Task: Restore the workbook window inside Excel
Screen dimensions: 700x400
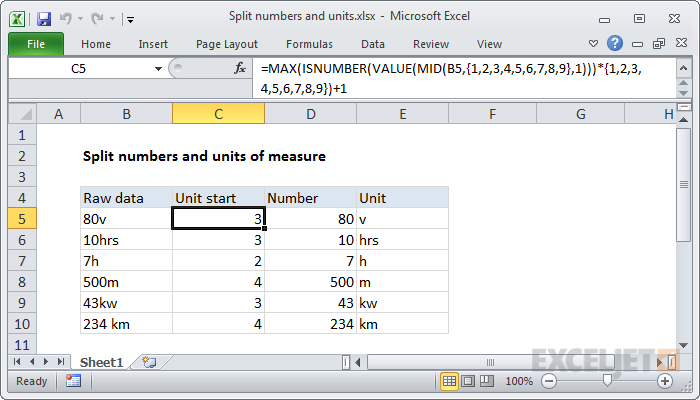Action: click(x=658, y=43)
